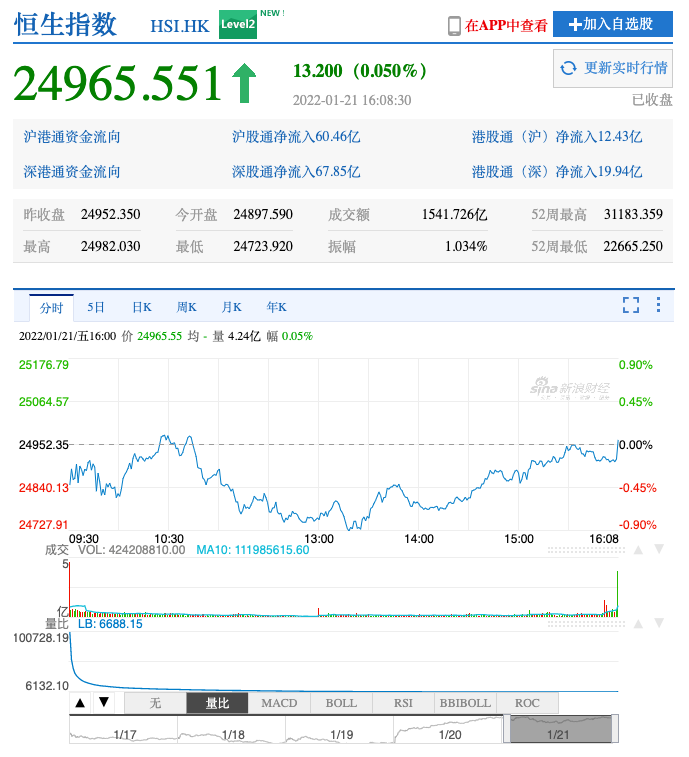
Task: Open the three-dot chart menu
Action: pyautogui.click(x=658, y=305)
